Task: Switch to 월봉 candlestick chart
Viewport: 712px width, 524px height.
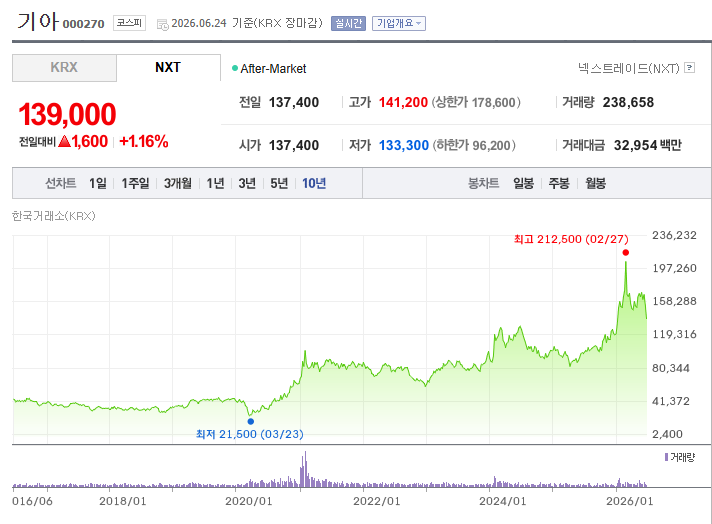Action: pos(595,183)
